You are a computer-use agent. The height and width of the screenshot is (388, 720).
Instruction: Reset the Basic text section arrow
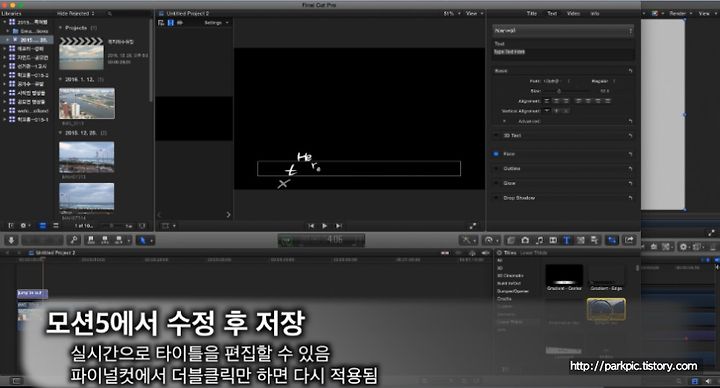630,71
